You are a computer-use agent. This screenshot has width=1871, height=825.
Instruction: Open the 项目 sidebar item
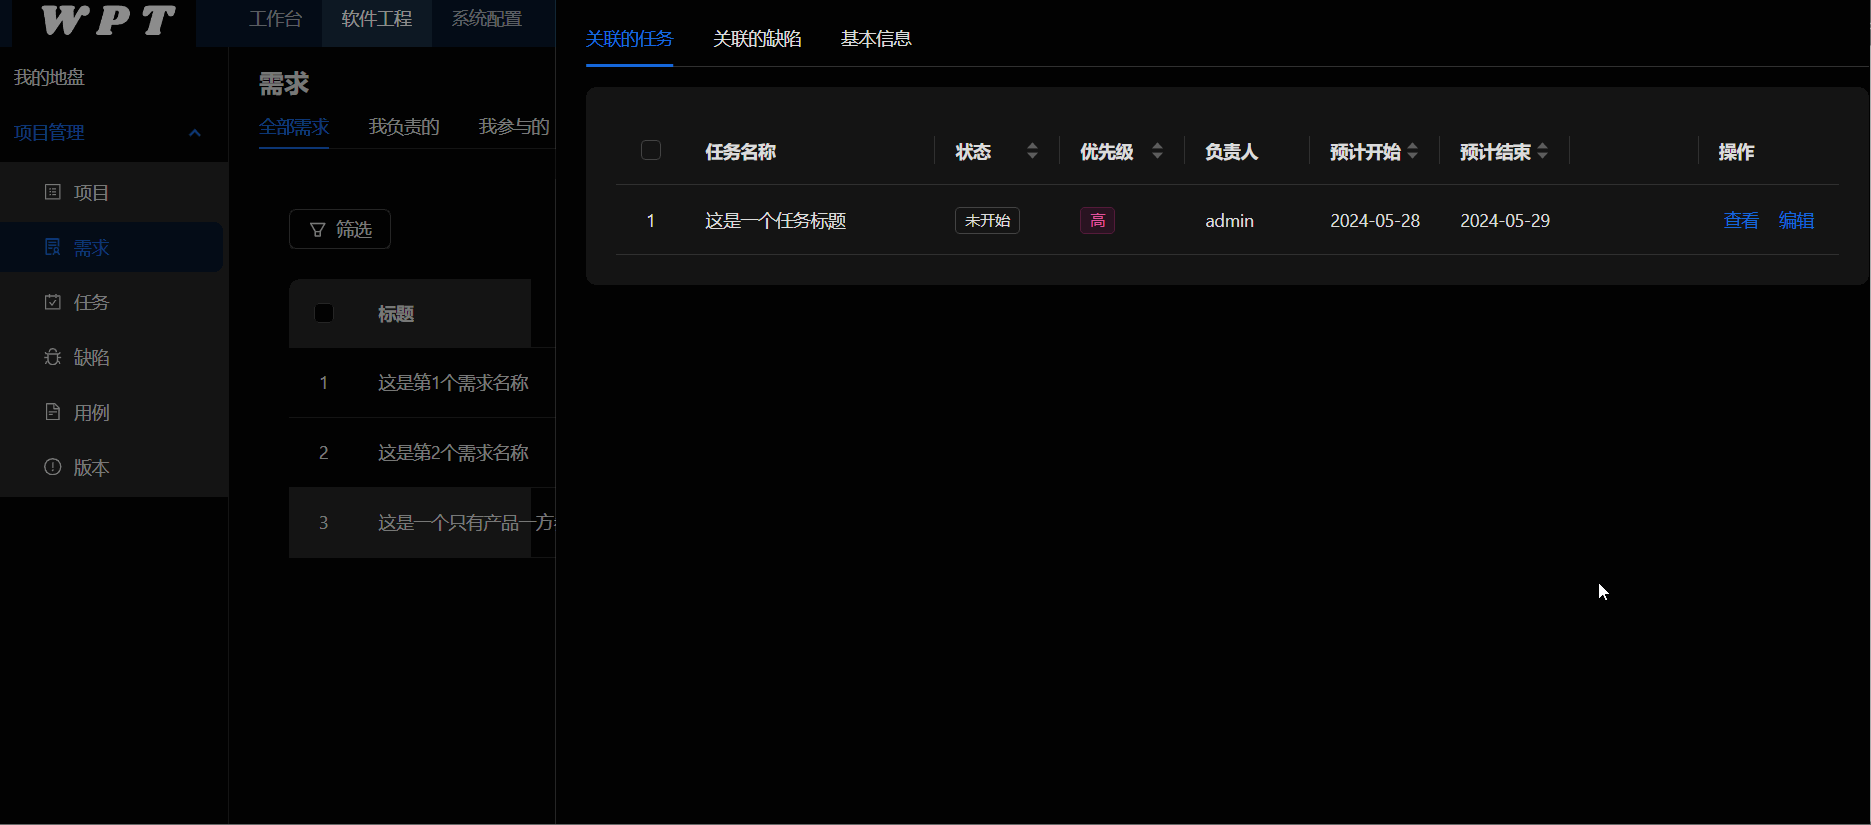click(91, 193)
